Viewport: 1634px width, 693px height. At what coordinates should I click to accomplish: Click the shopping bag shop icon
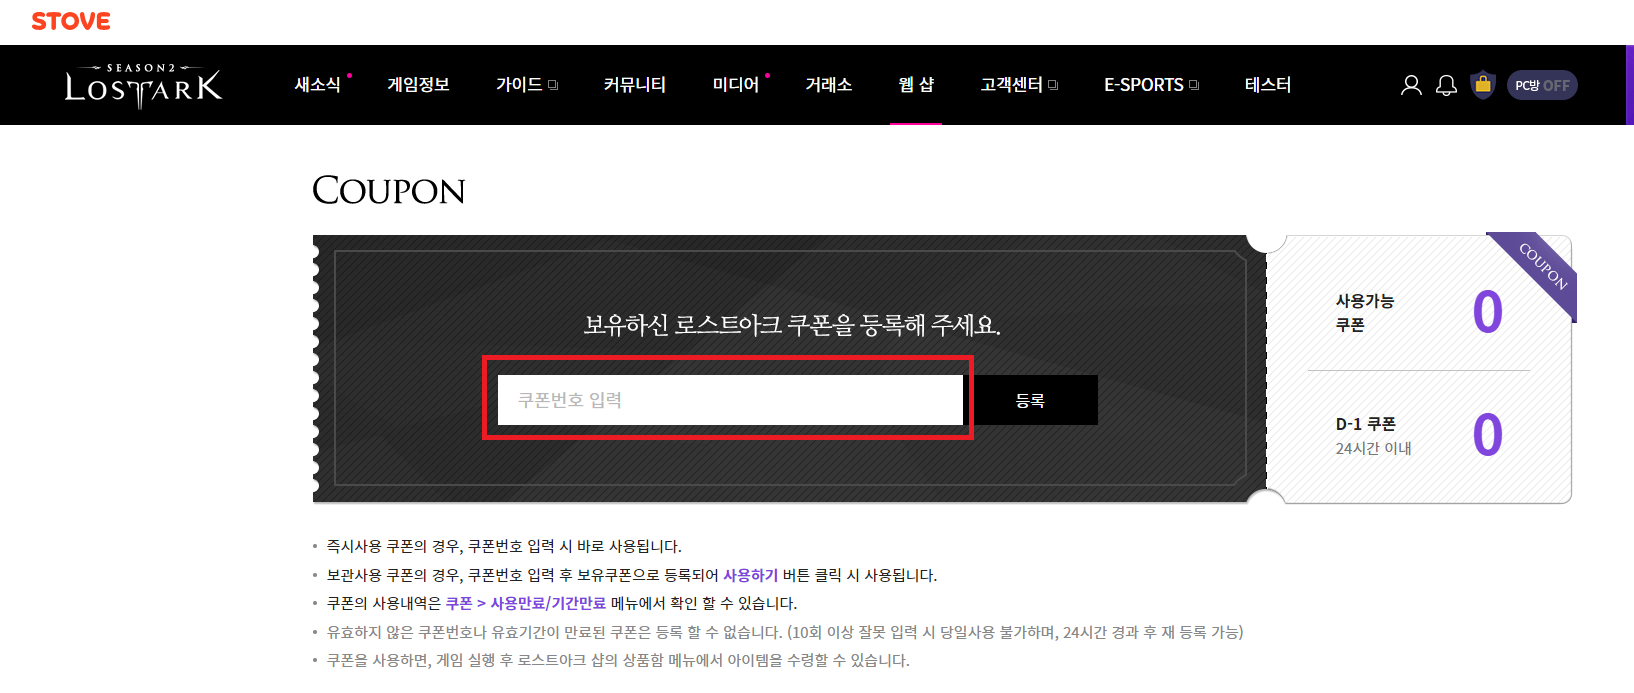tap(1483, 85)
